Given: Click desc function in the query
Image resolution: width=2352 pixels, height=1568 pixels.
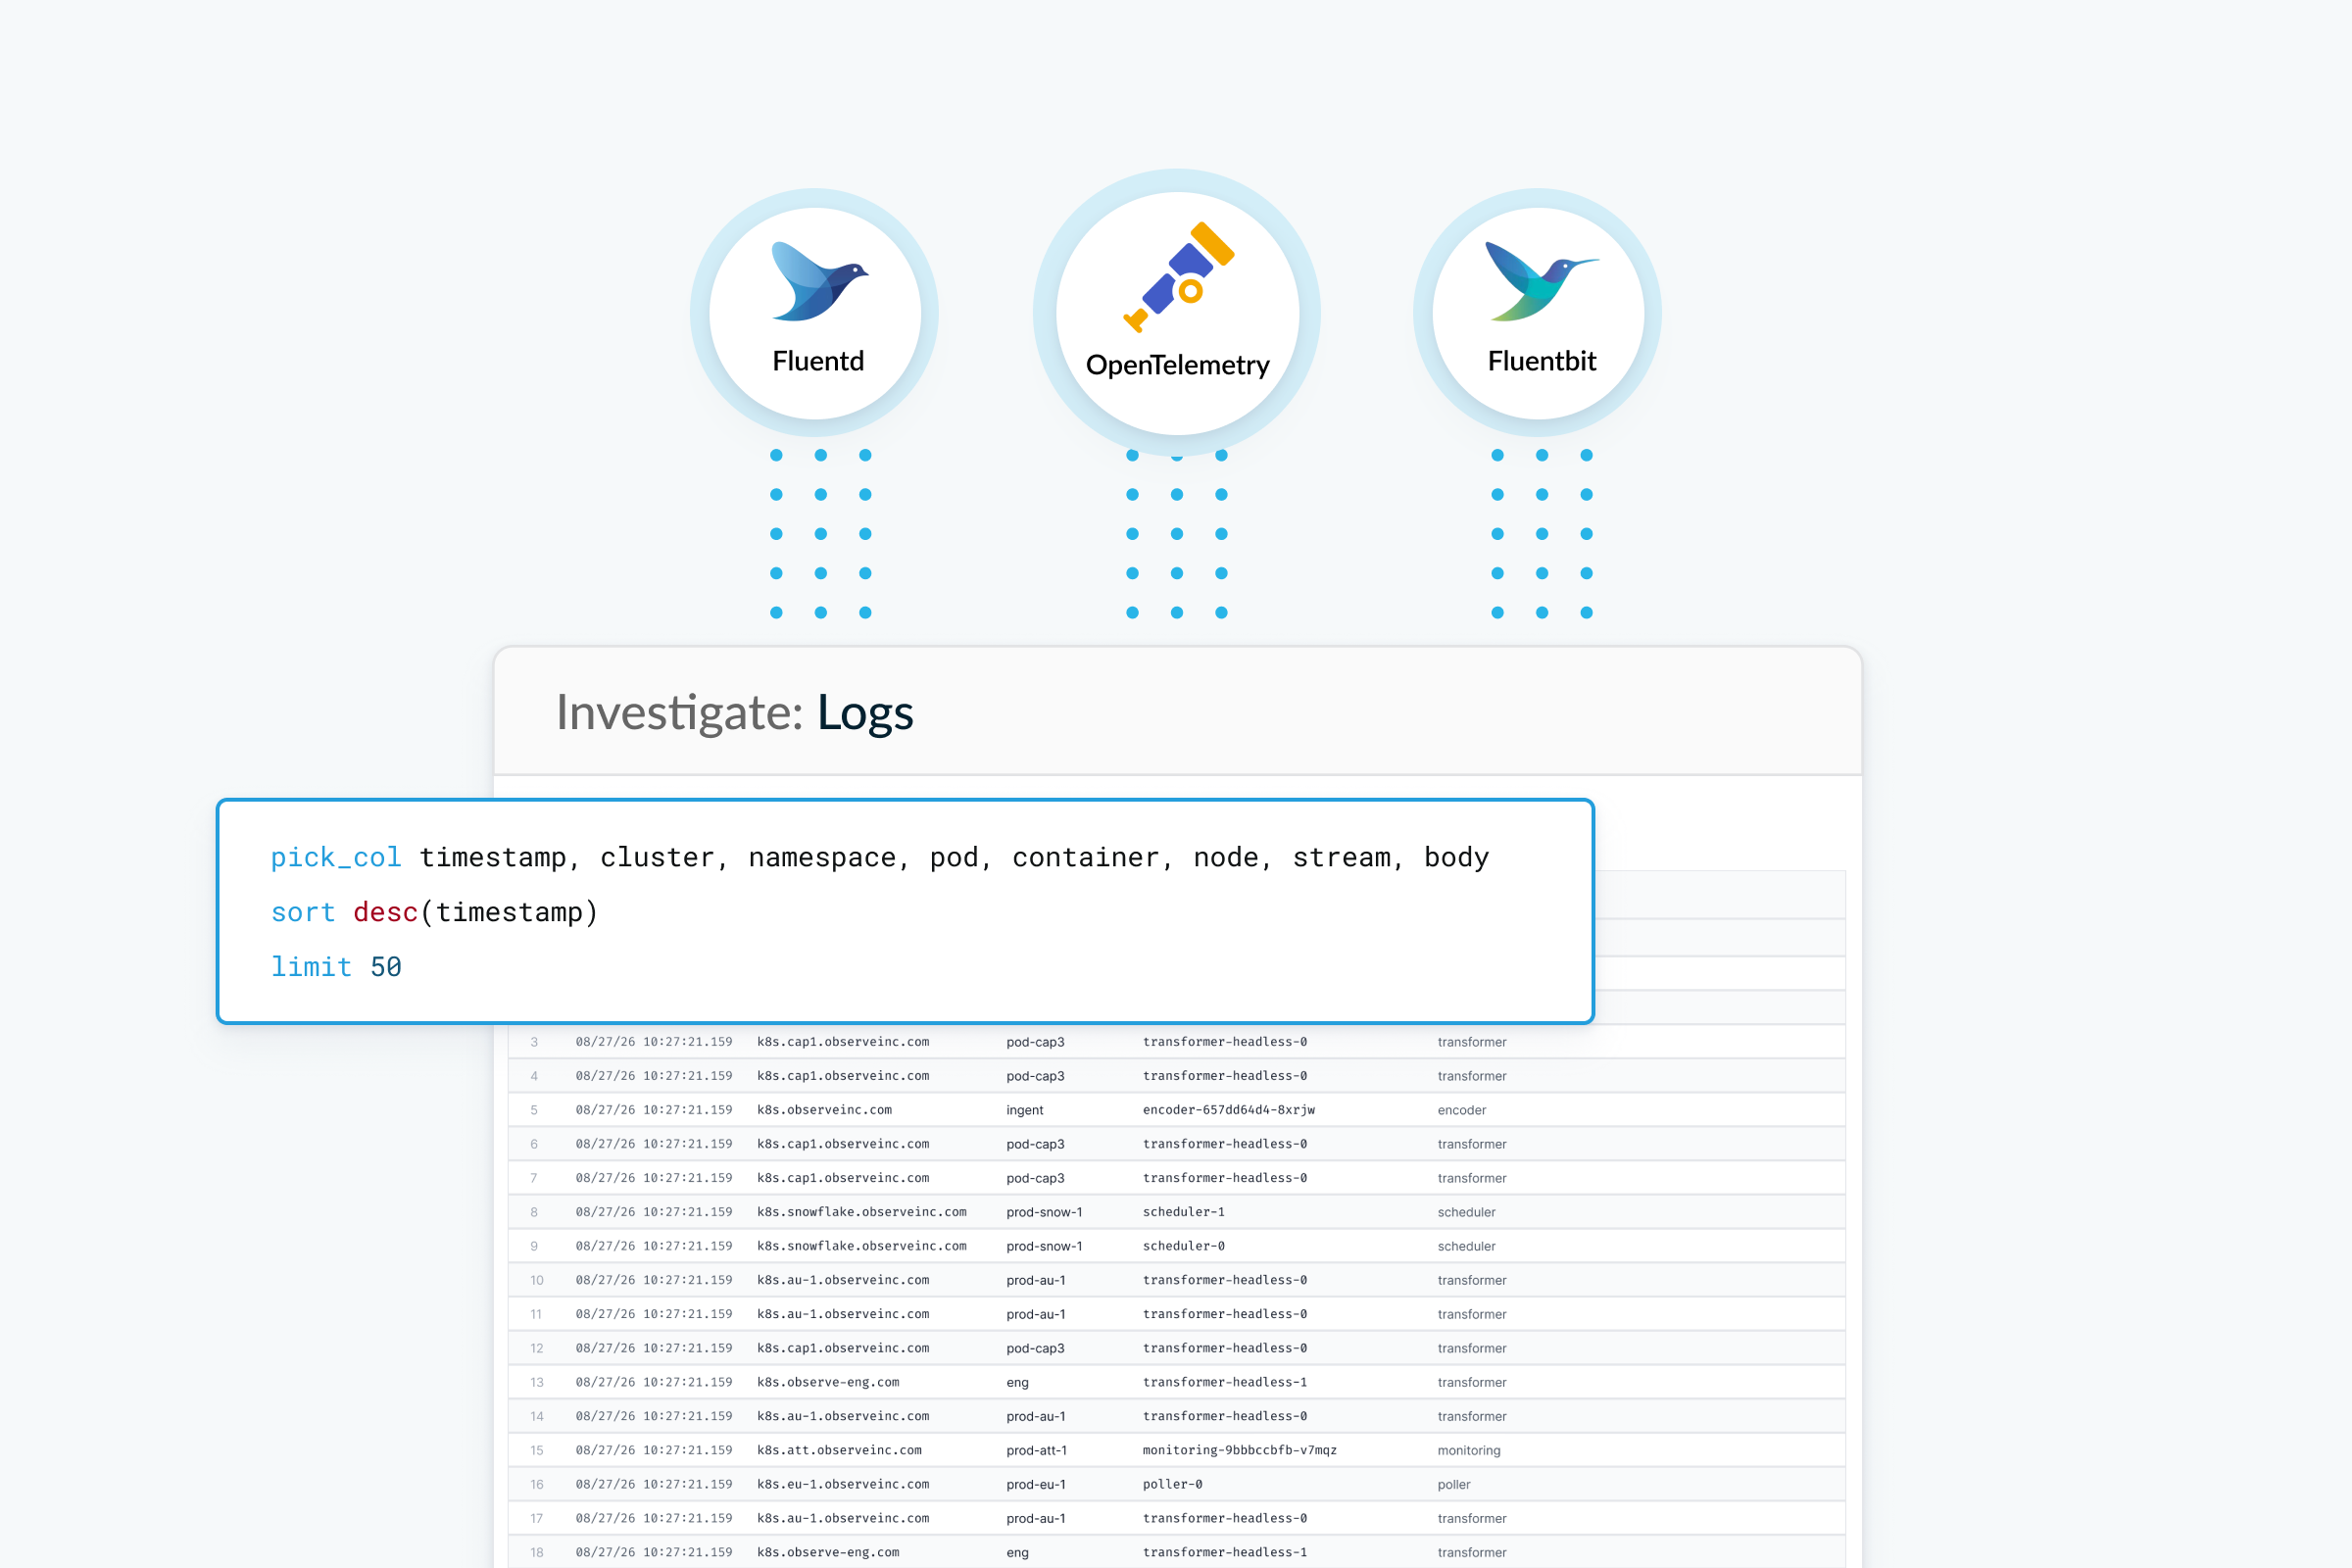Looking at the screenshot, I should click(x=385, y=912).
